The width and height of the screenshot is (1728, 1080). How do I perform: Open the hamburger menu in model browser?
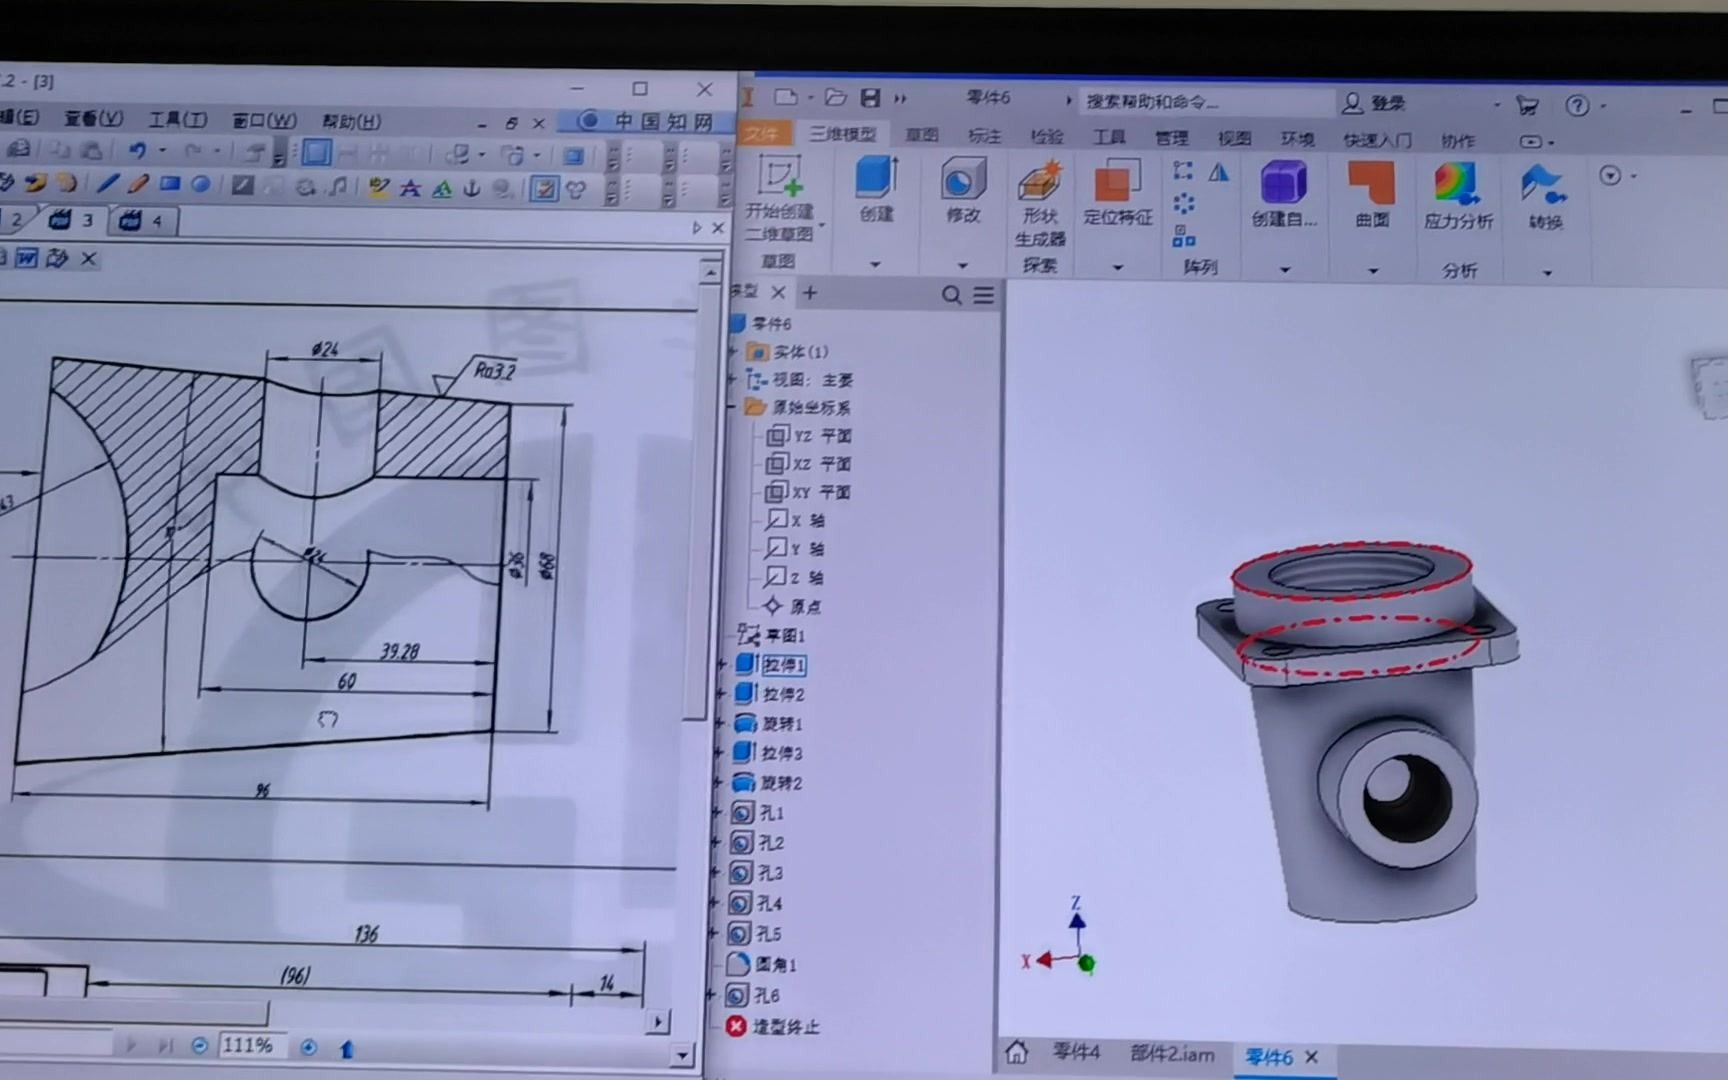984,295
